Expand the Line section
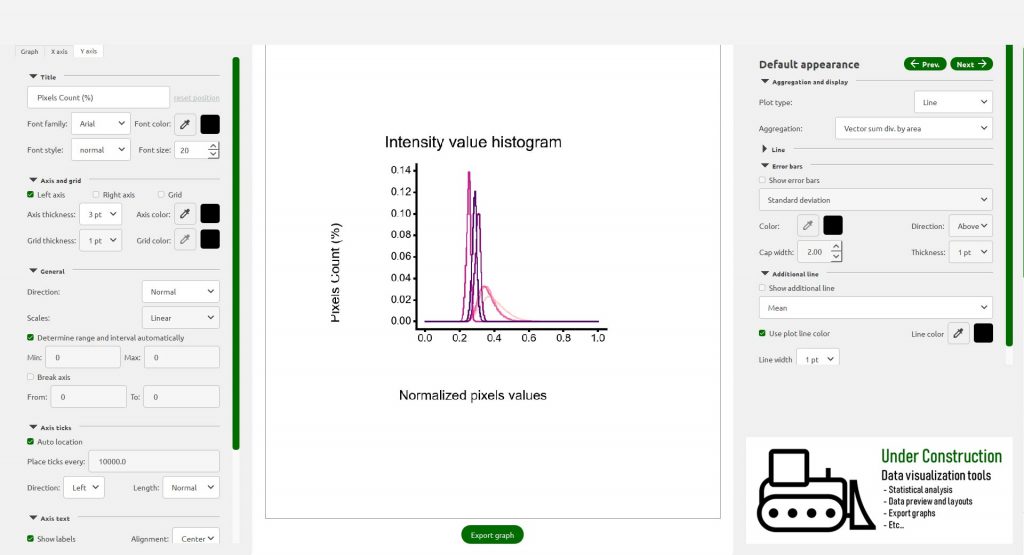The image size is (1024, 555). coord(765,149)
